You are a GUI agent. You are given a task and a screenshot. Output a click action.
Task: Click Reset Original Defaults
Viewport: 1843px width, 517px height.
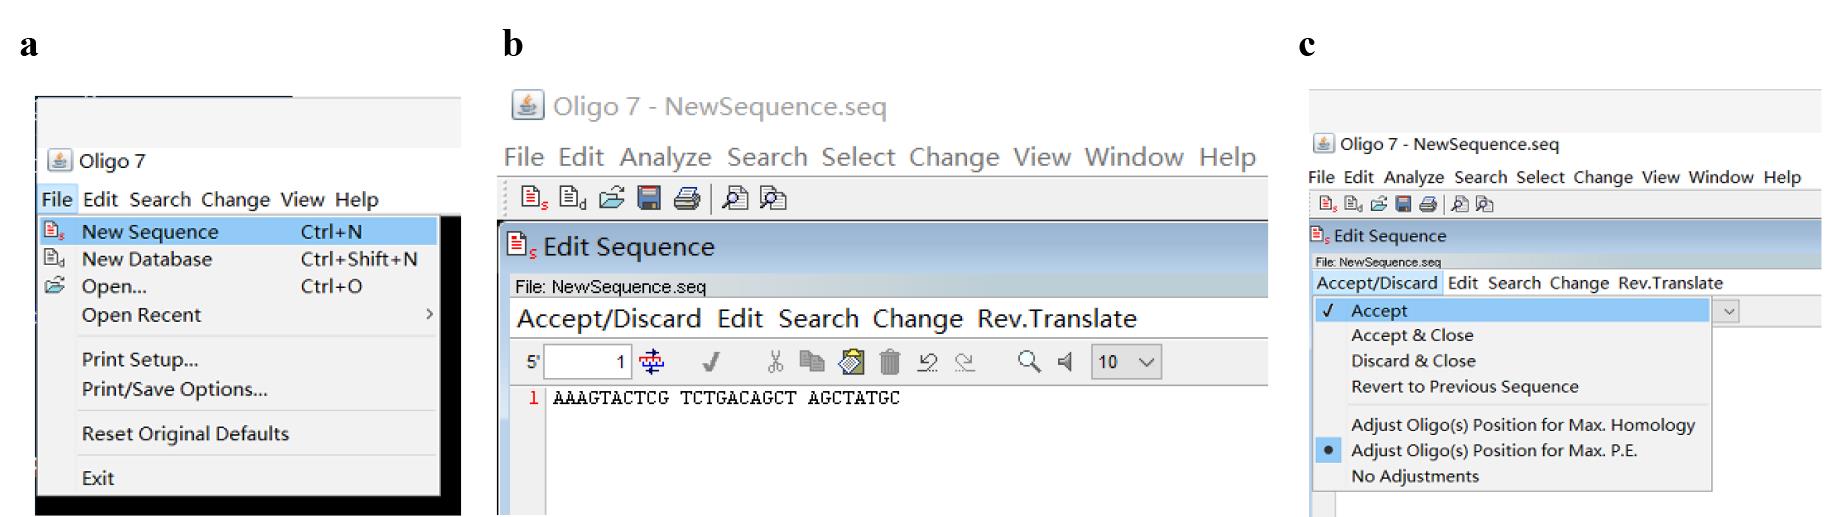[x=185, y=434]
